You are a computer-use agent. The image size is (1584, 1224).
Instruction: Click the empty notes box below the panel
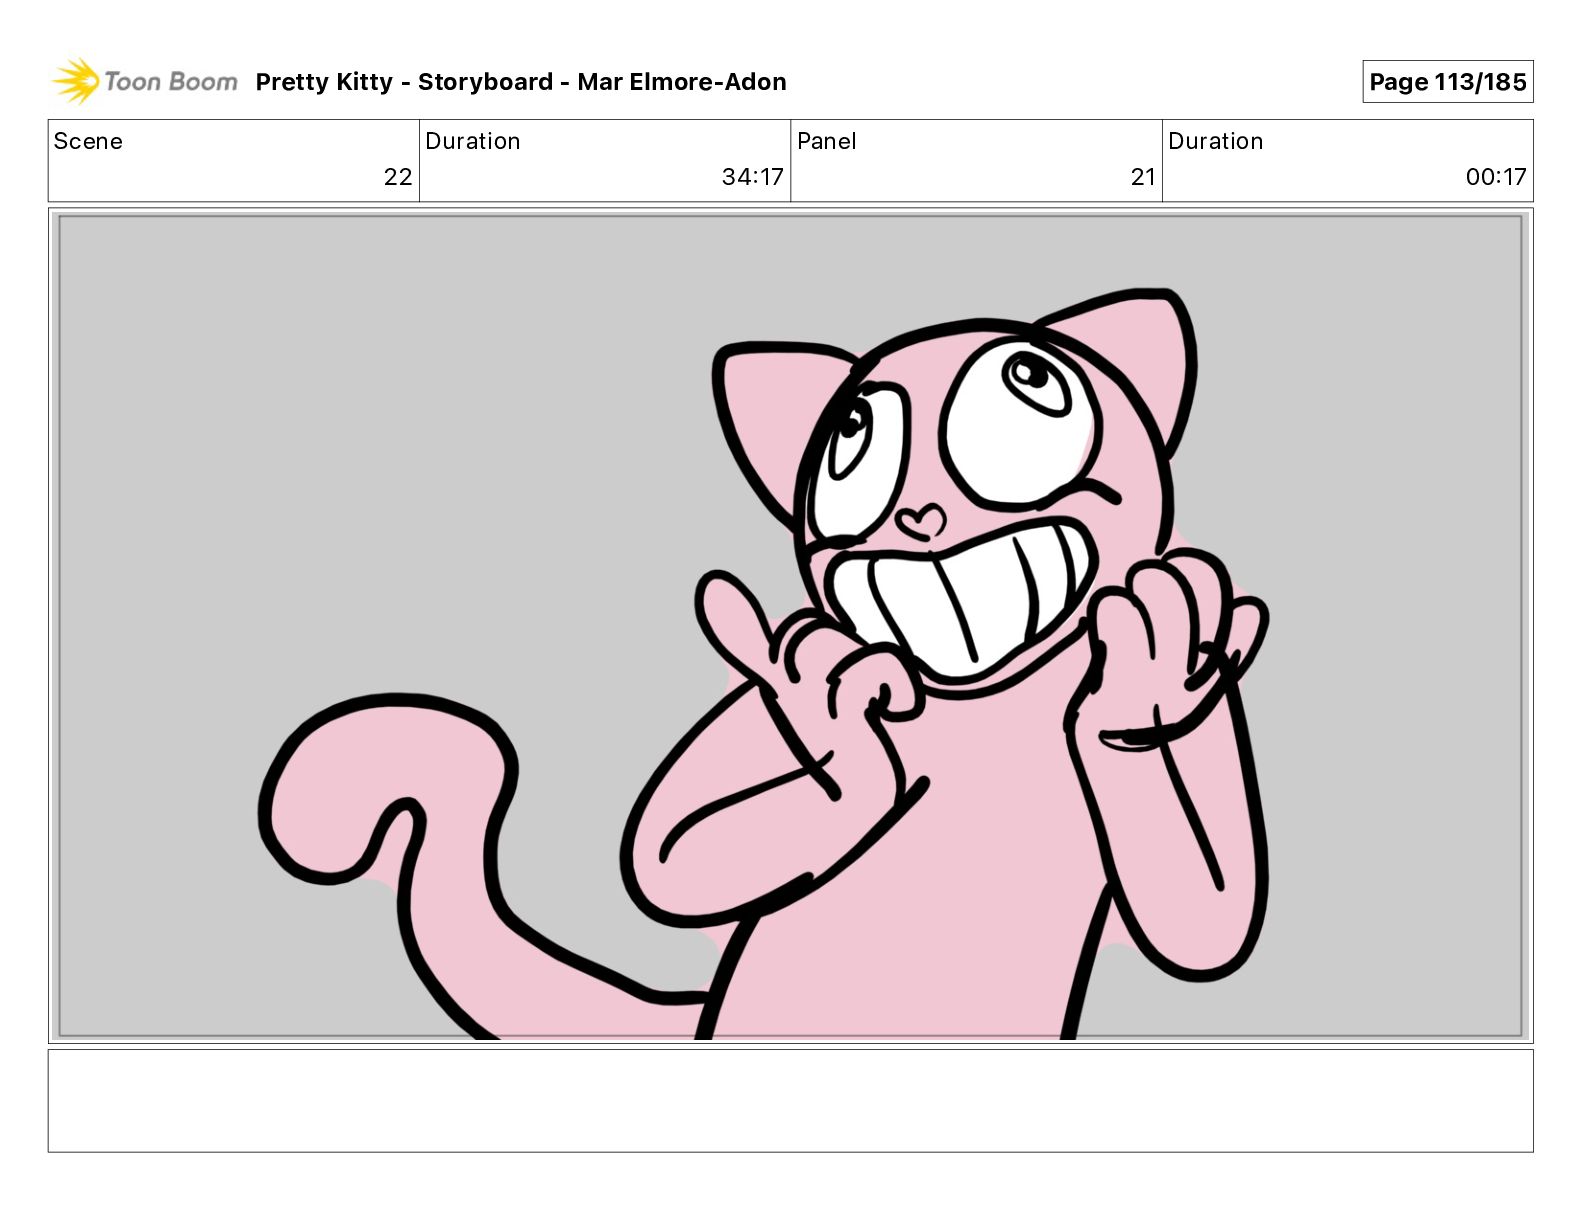click(x=790, y=1100)
